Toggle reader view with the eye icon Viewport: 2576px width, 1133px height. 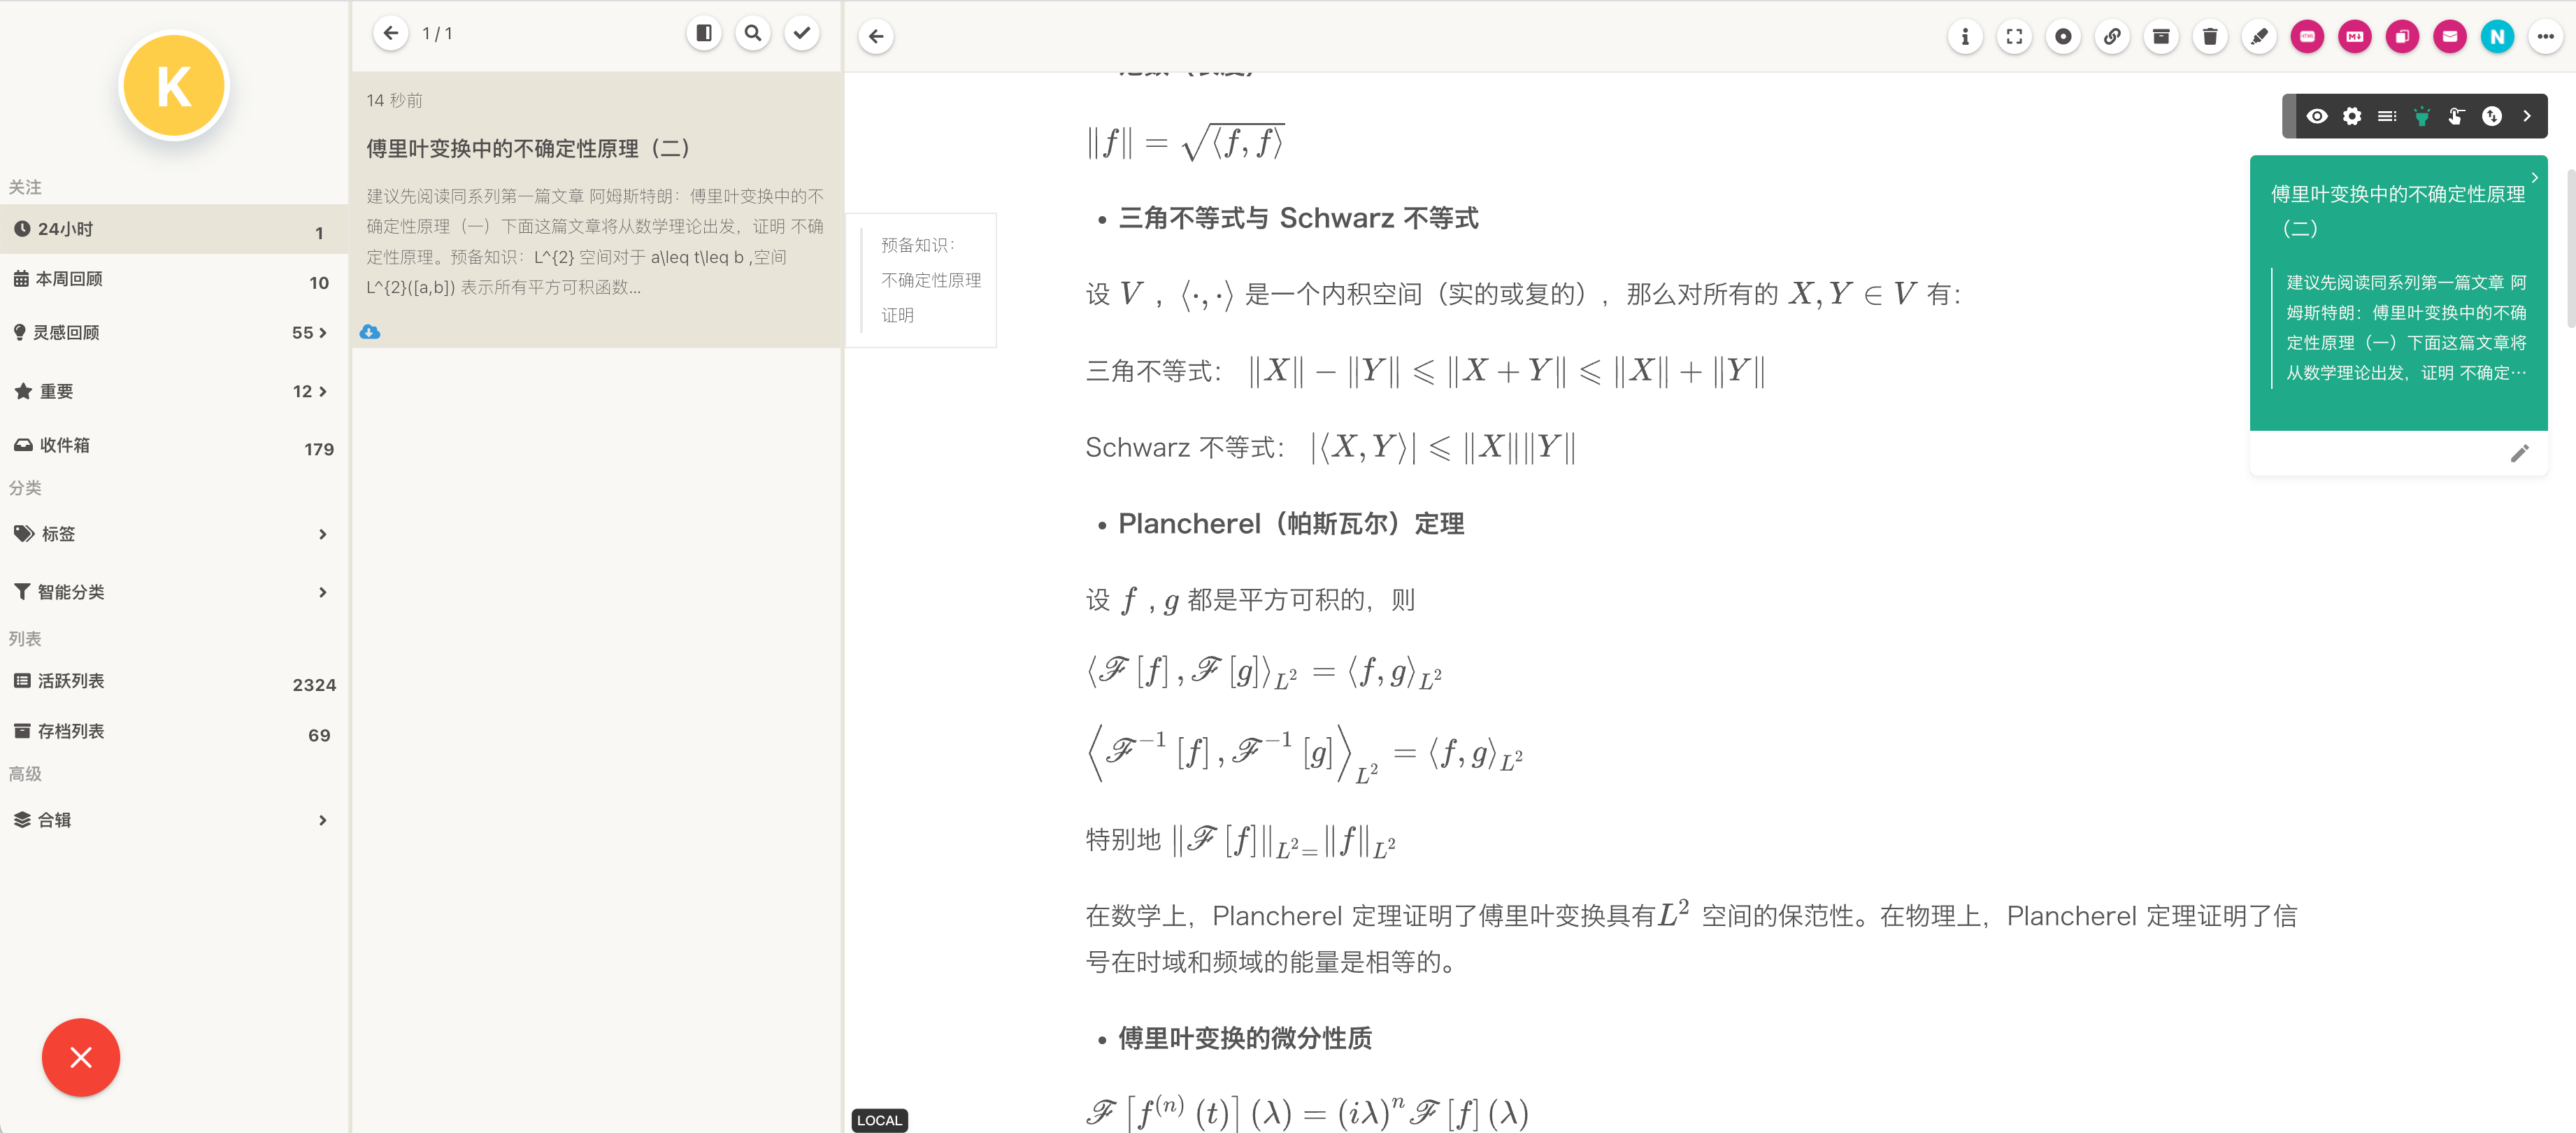pyautogui.click(x=2317, y=116)
